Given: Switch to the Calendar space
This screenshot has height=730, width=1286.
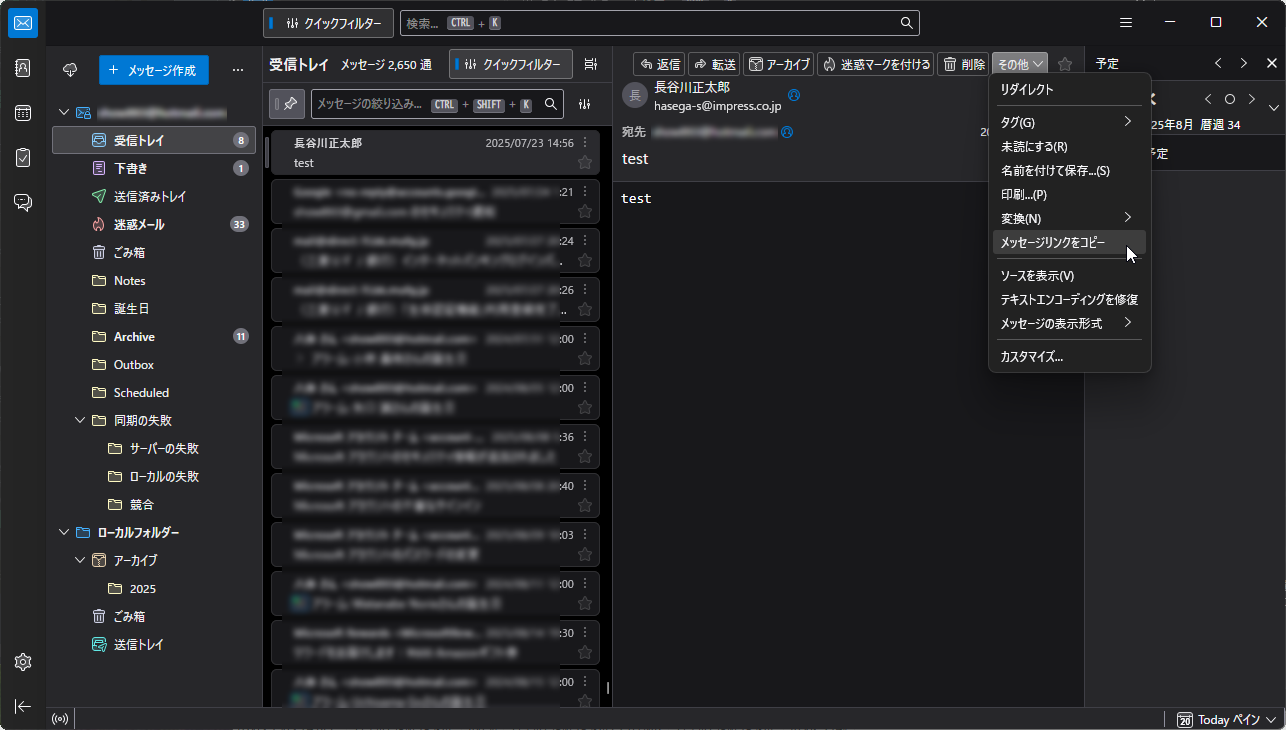Looking at the screenshot, I should coord(22,113).
